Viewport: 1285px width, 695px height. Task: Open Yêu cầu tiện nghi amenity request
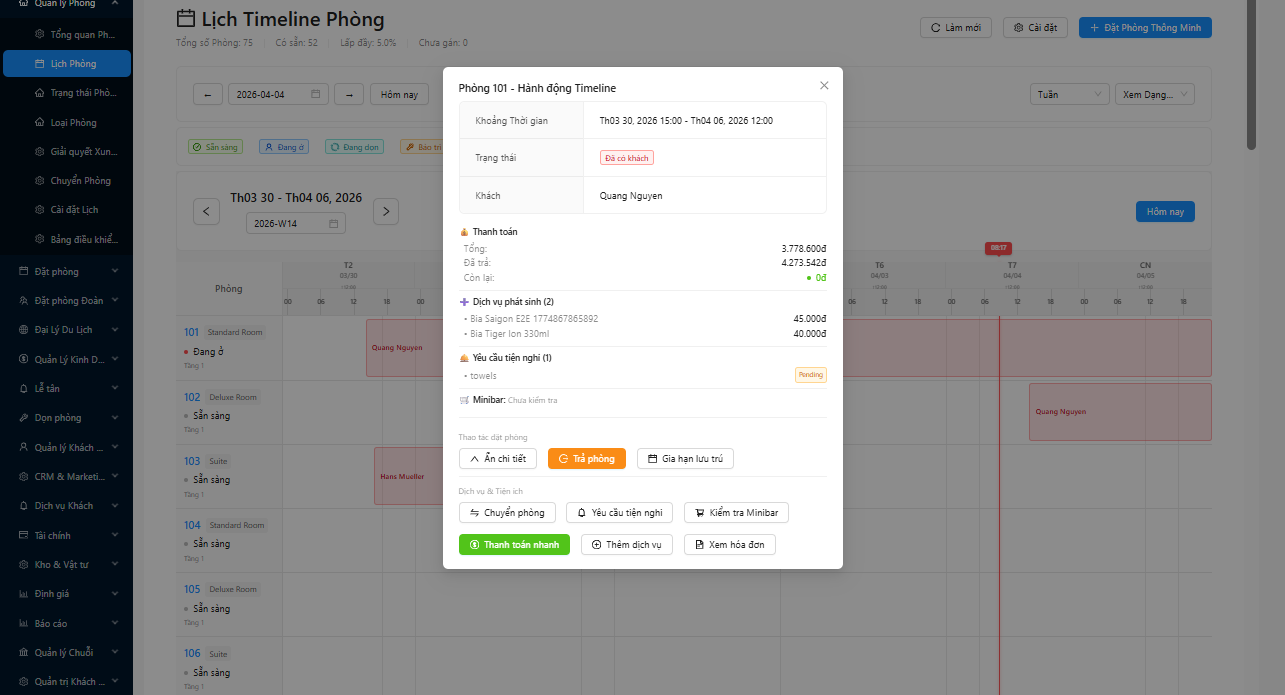tap(619, 512)
